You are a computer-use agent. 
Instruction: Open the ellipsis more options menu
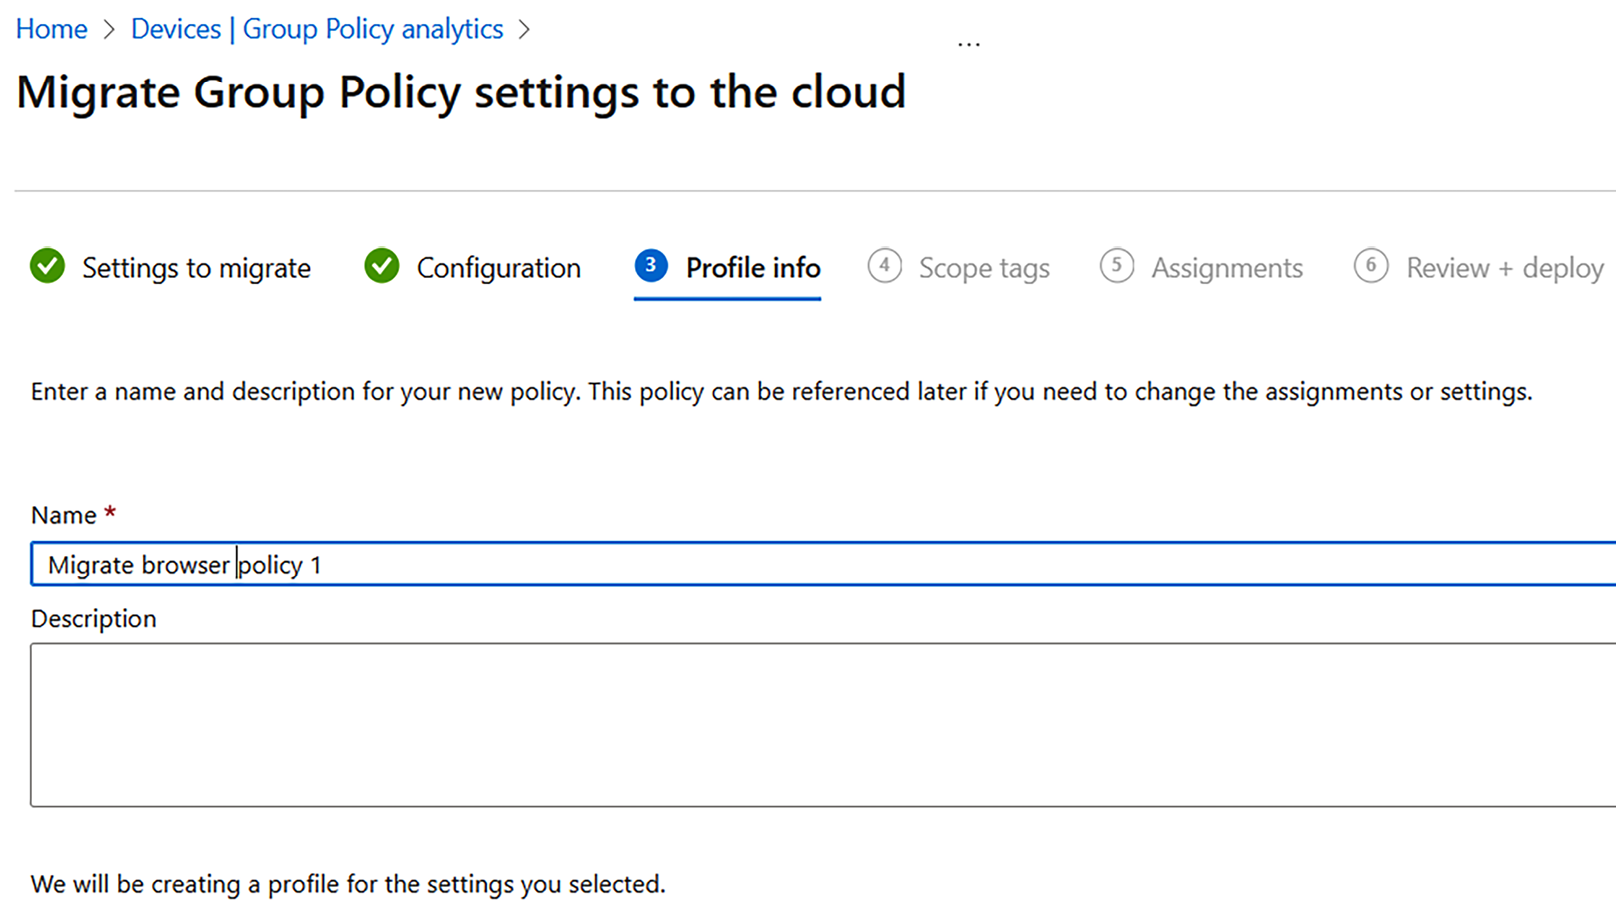pos(968,45)
